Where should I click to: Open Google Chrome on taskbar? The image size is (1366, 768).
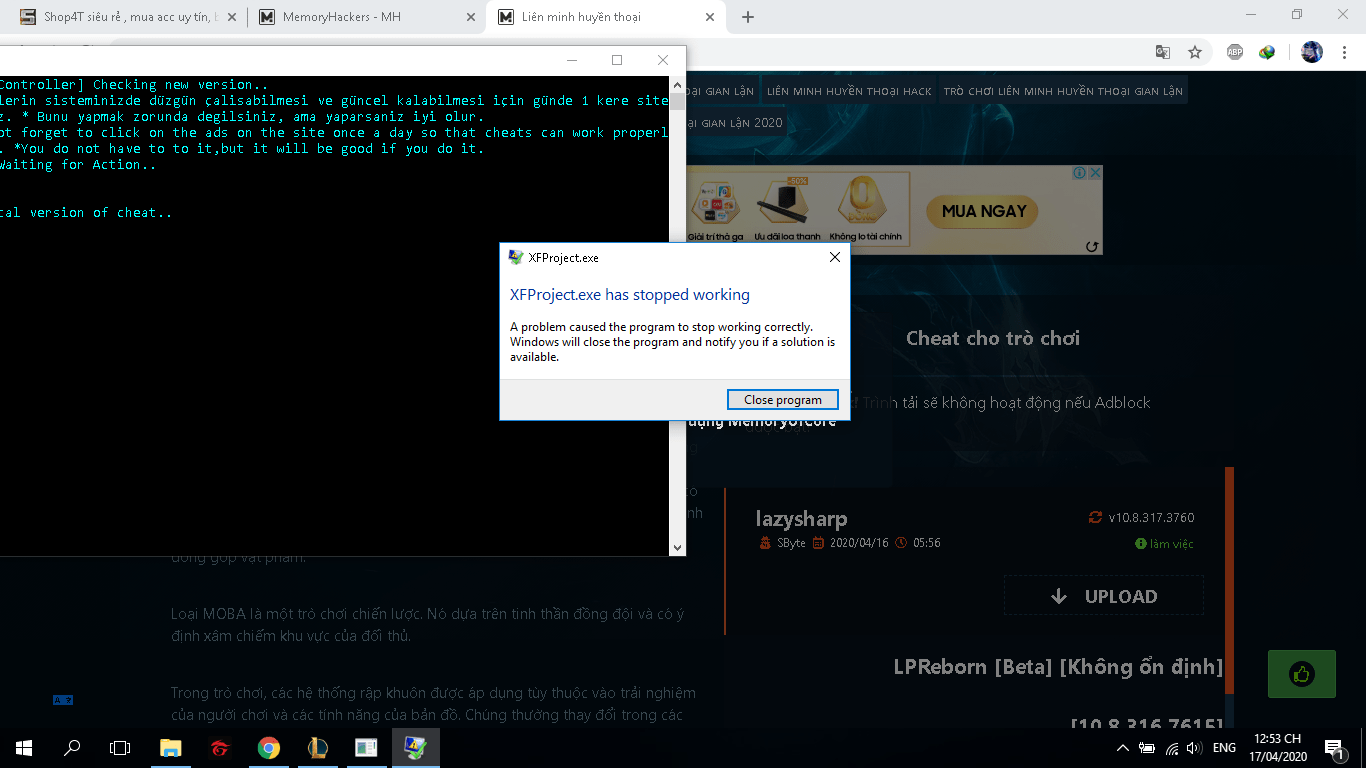click(268, 748)
